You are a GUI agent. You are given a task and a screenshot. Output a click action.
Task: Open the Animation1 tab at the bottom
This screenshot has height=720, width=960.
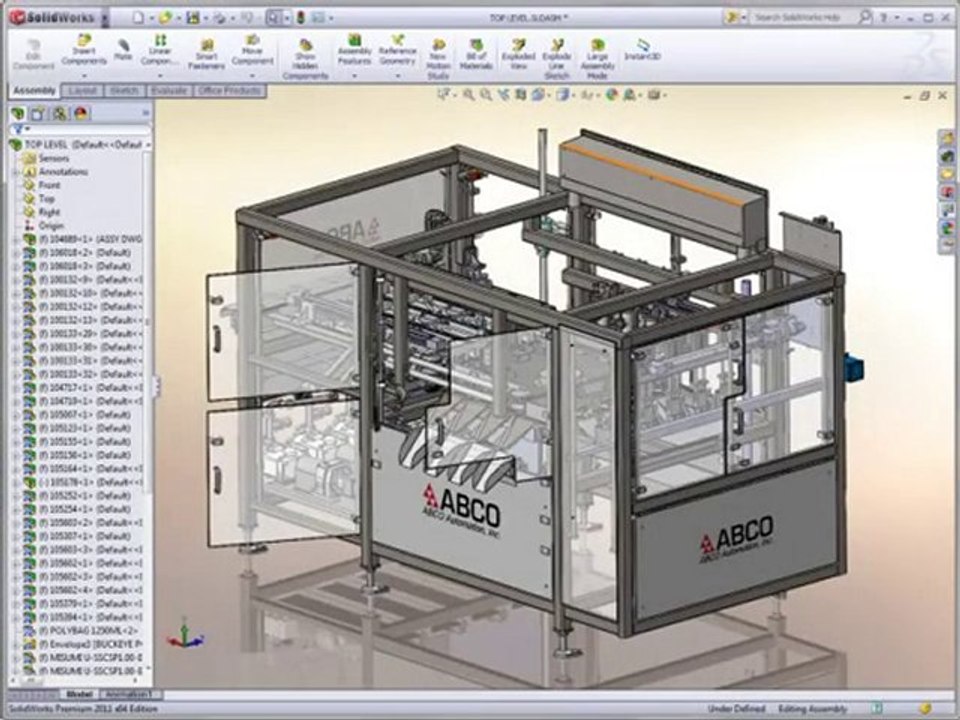(x=132, y=695)
